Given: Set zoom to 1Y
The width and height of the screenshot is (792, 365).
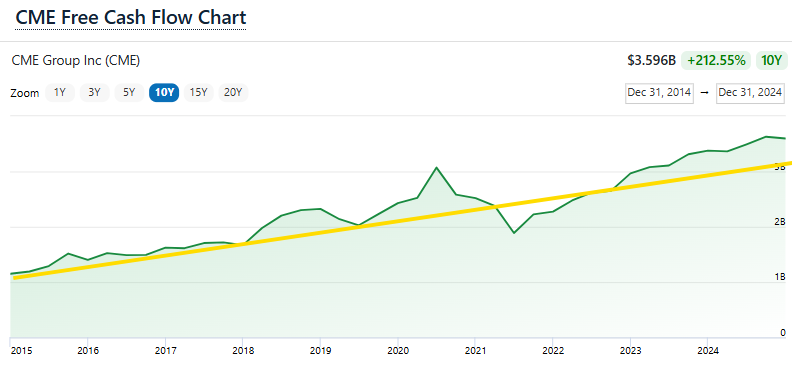Looking at the screenshot, I should tap(60, 93).
